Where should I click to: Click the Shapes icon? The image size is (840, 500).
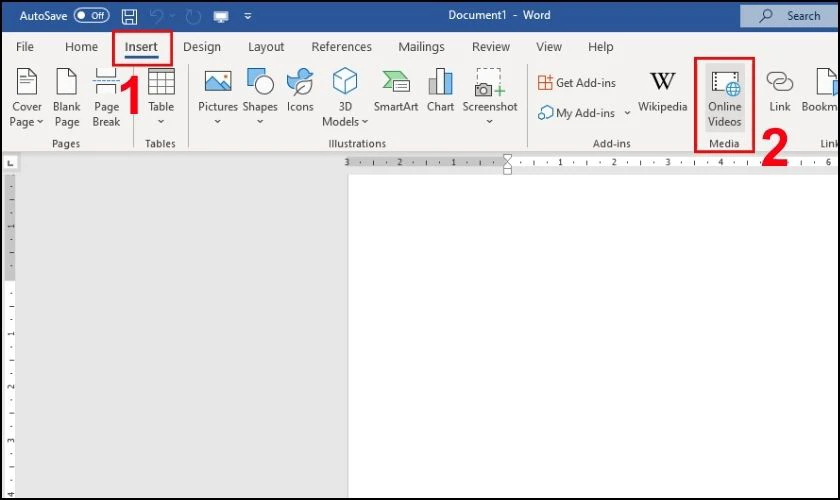260,81
